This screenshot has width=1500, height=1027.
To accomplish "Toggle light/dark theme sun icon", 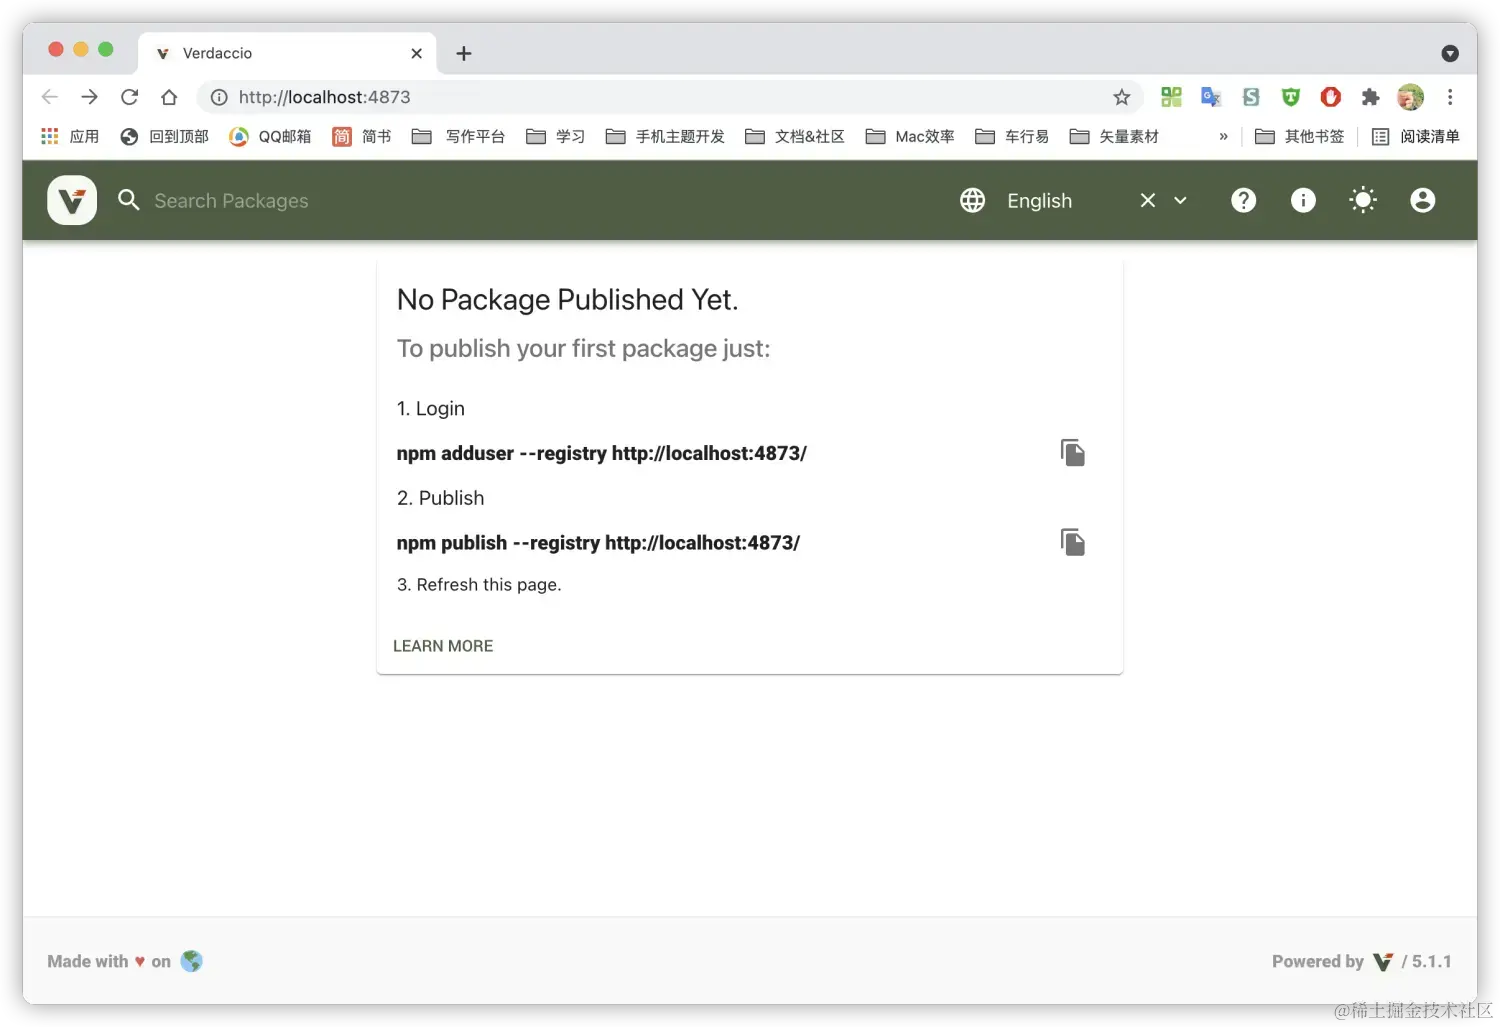I will 1363,200.
